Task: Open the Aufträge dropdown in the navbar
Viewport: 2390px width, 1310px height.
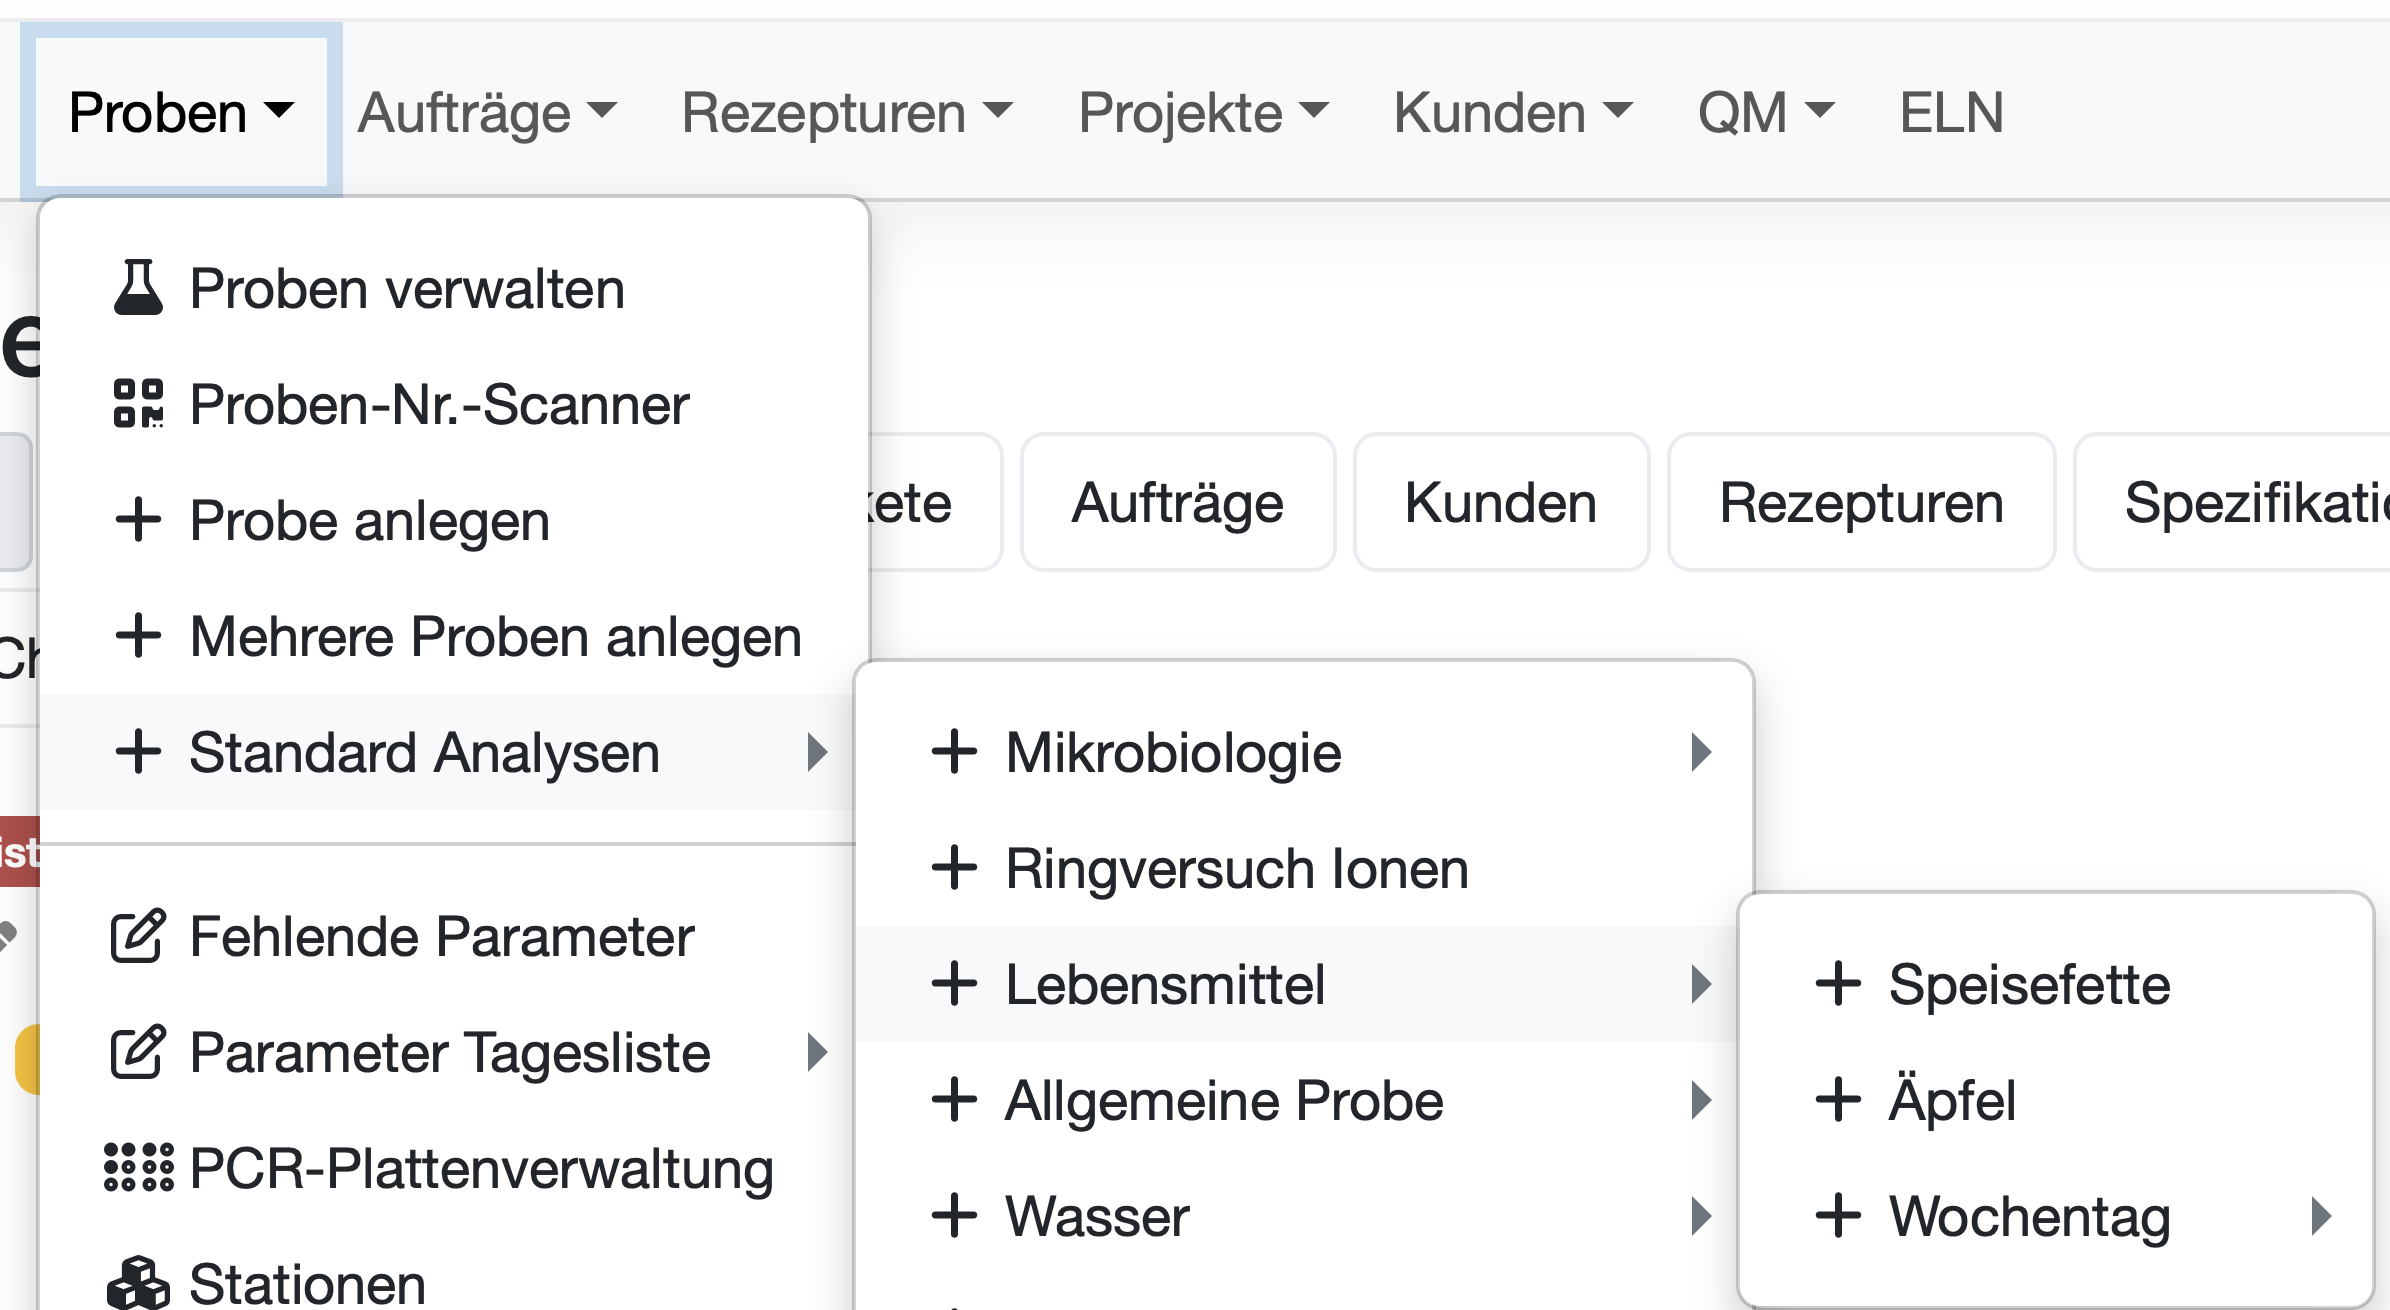Action: 487,112
